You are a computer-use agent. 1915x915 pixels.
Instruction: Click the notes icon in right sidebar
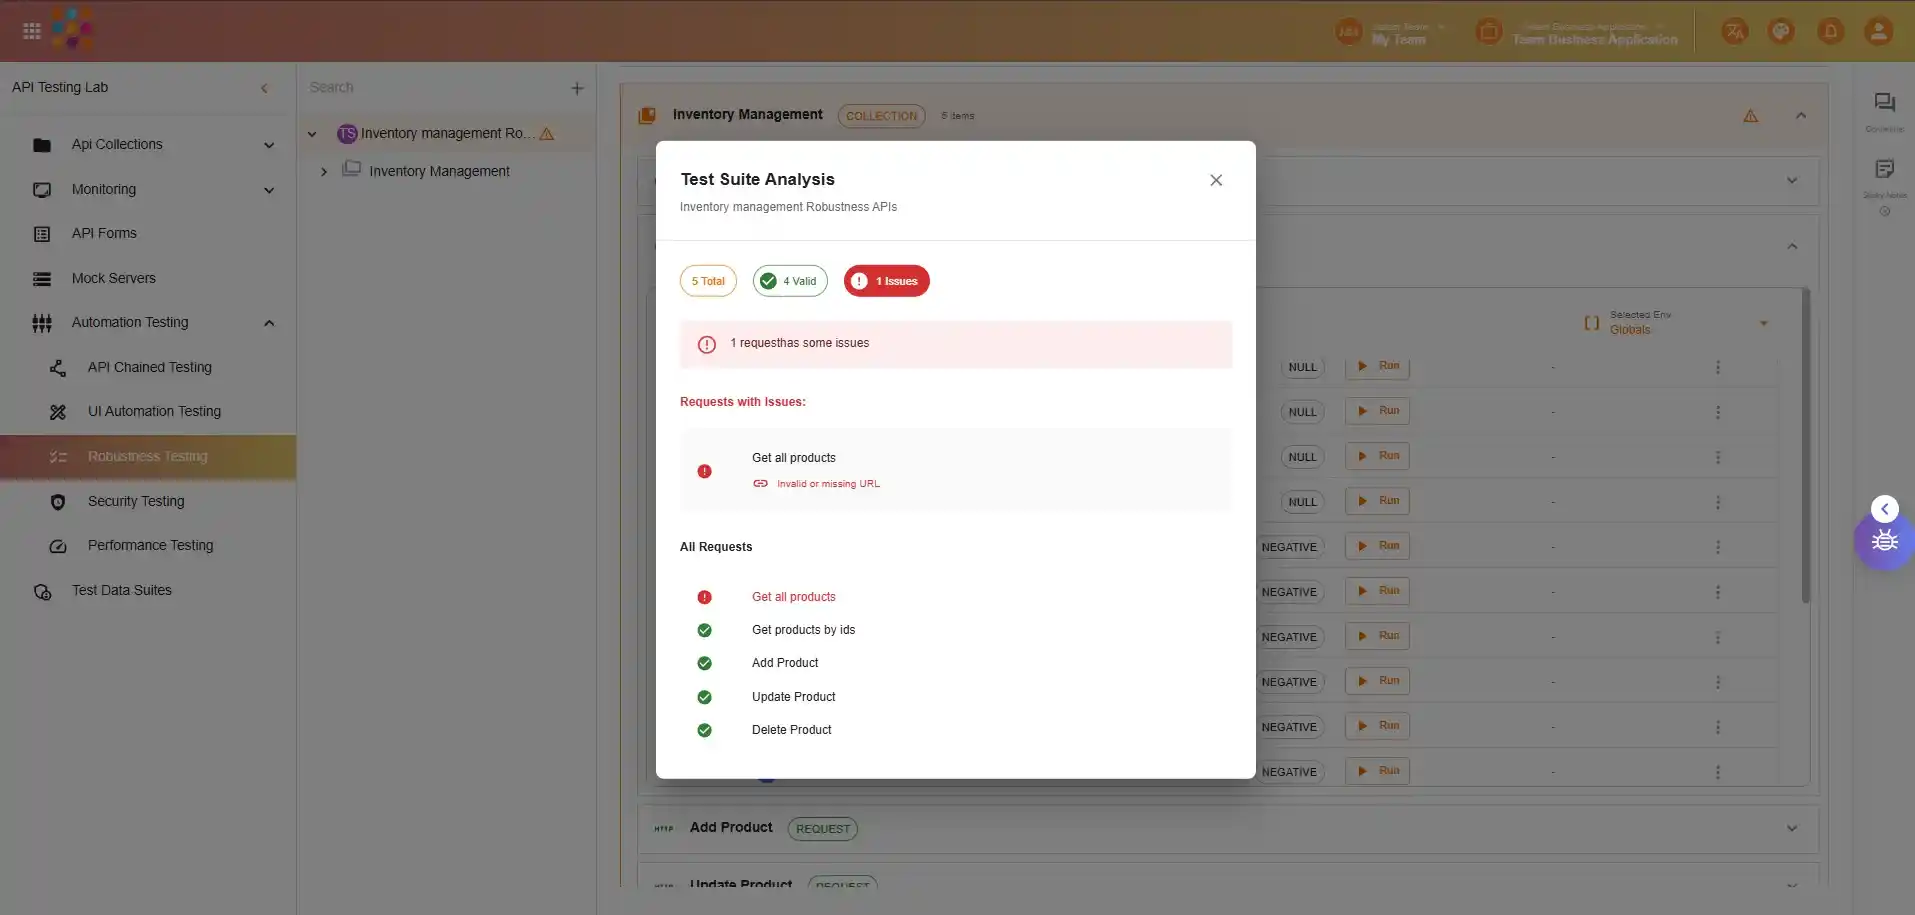(1884, 169)
